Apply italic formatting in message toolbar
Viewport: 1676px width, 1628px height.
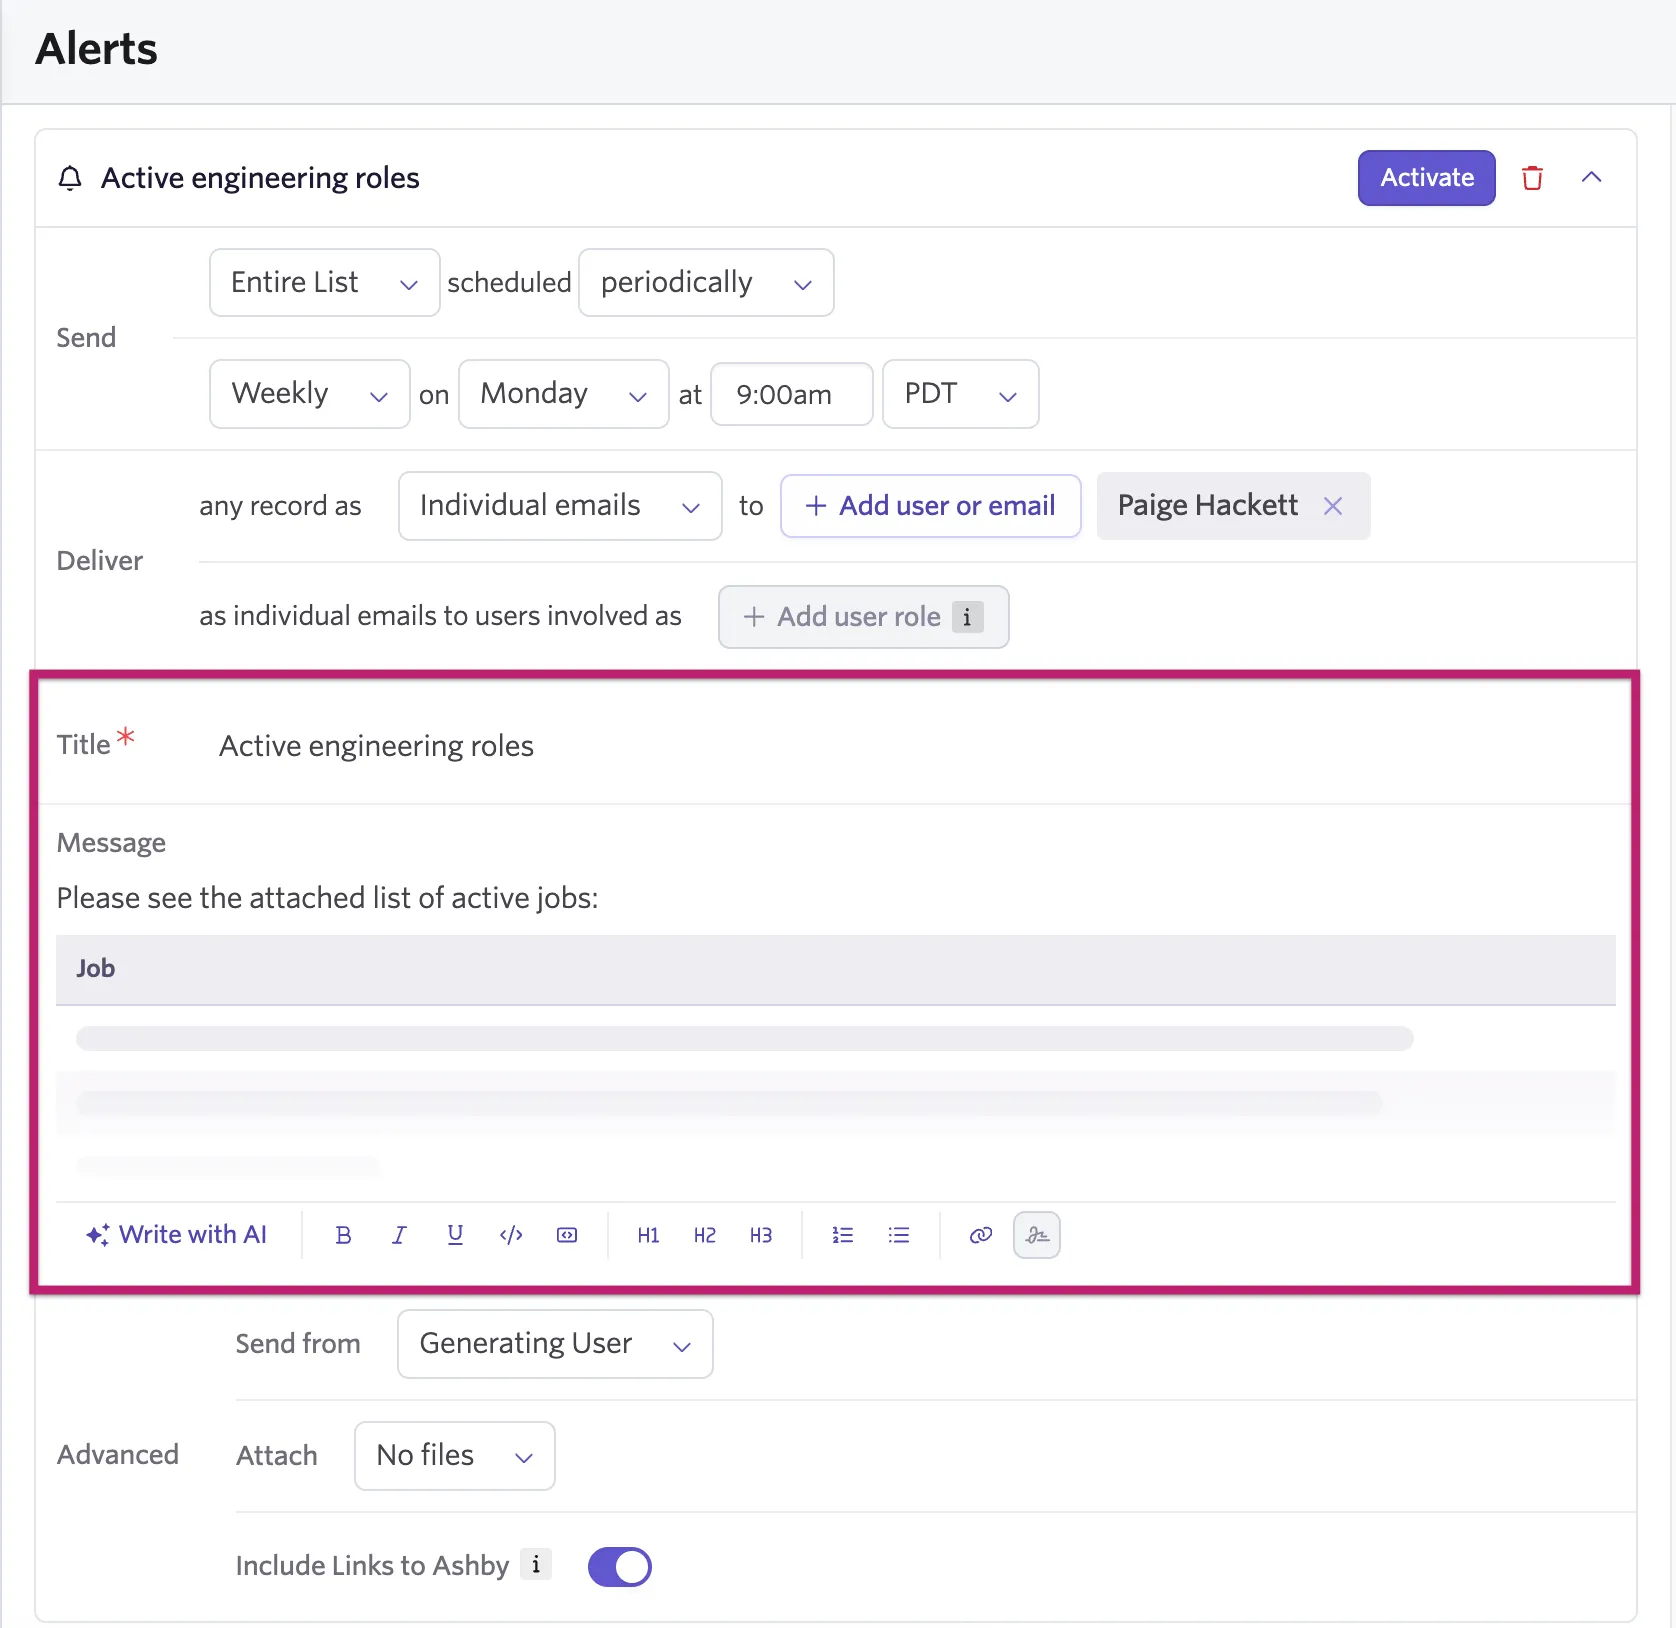[x=399, y=1235]
